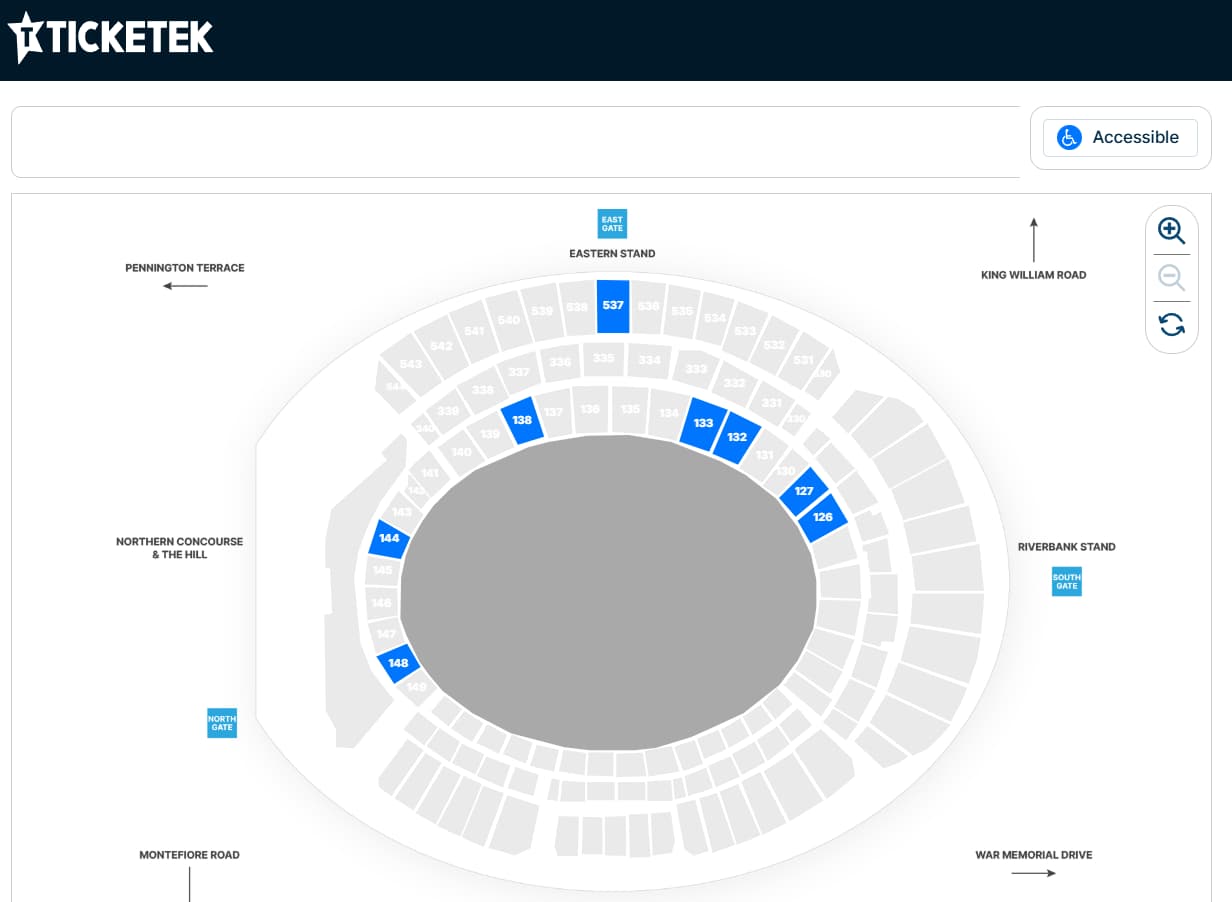Select section 127 near Riverbank Stand
This screenshot has width=1232, height=902.
pos(804,491)
